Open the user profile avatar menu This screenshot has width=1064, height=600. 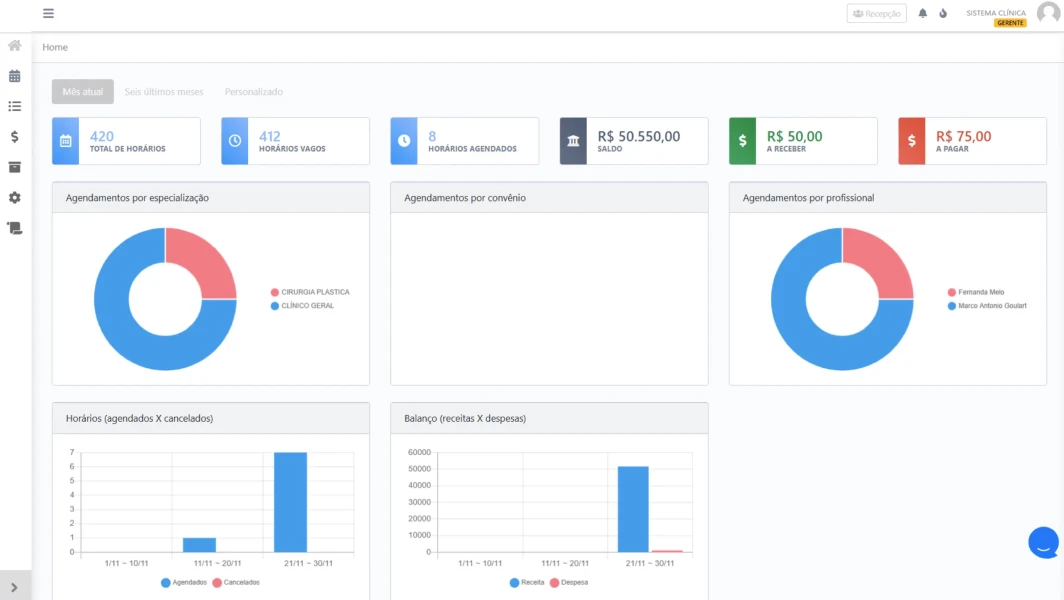[x=1048, y=14]
